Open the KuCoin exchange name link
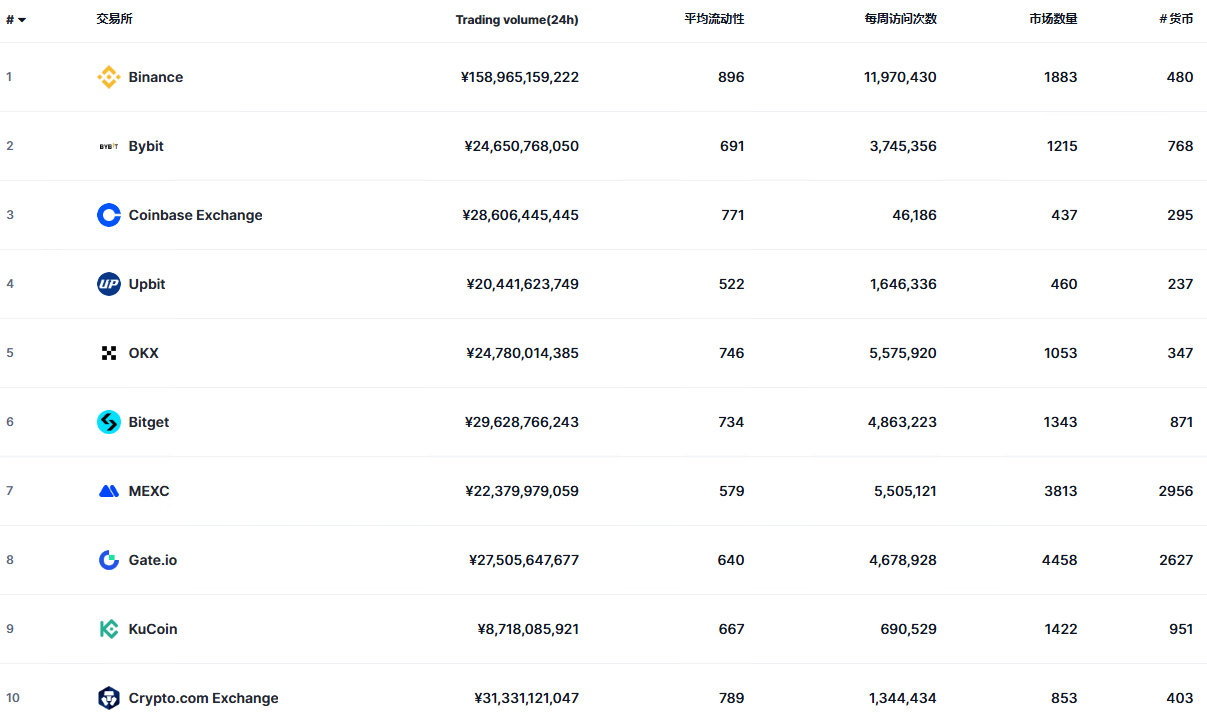This screenshot has width=1207, height=722. pyautogui.click(x=153, y=629)
